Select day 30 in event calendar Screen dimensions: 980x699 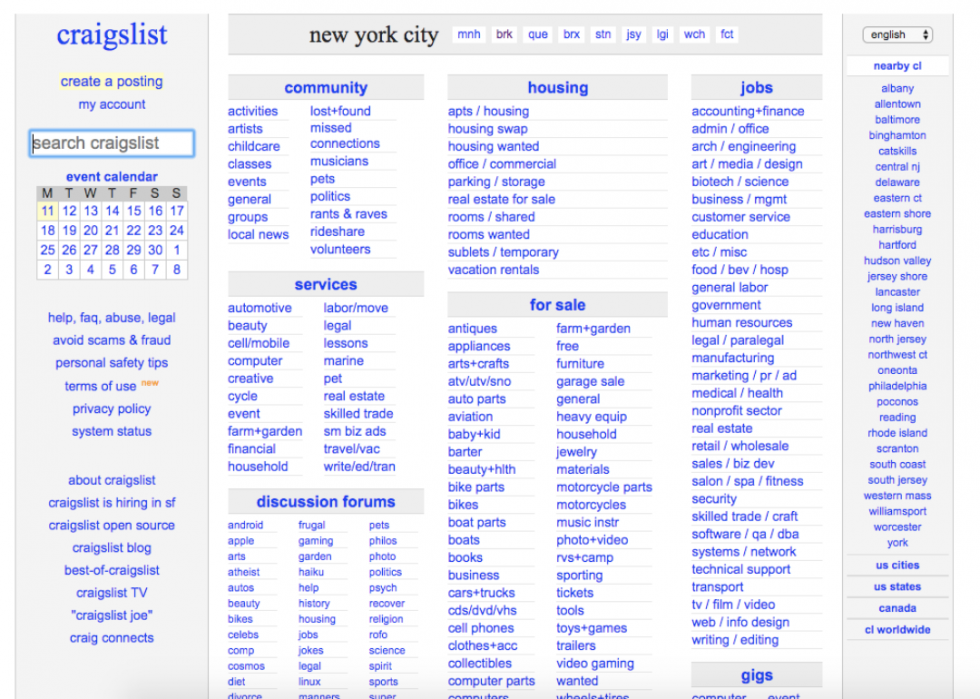coord(155,250)
